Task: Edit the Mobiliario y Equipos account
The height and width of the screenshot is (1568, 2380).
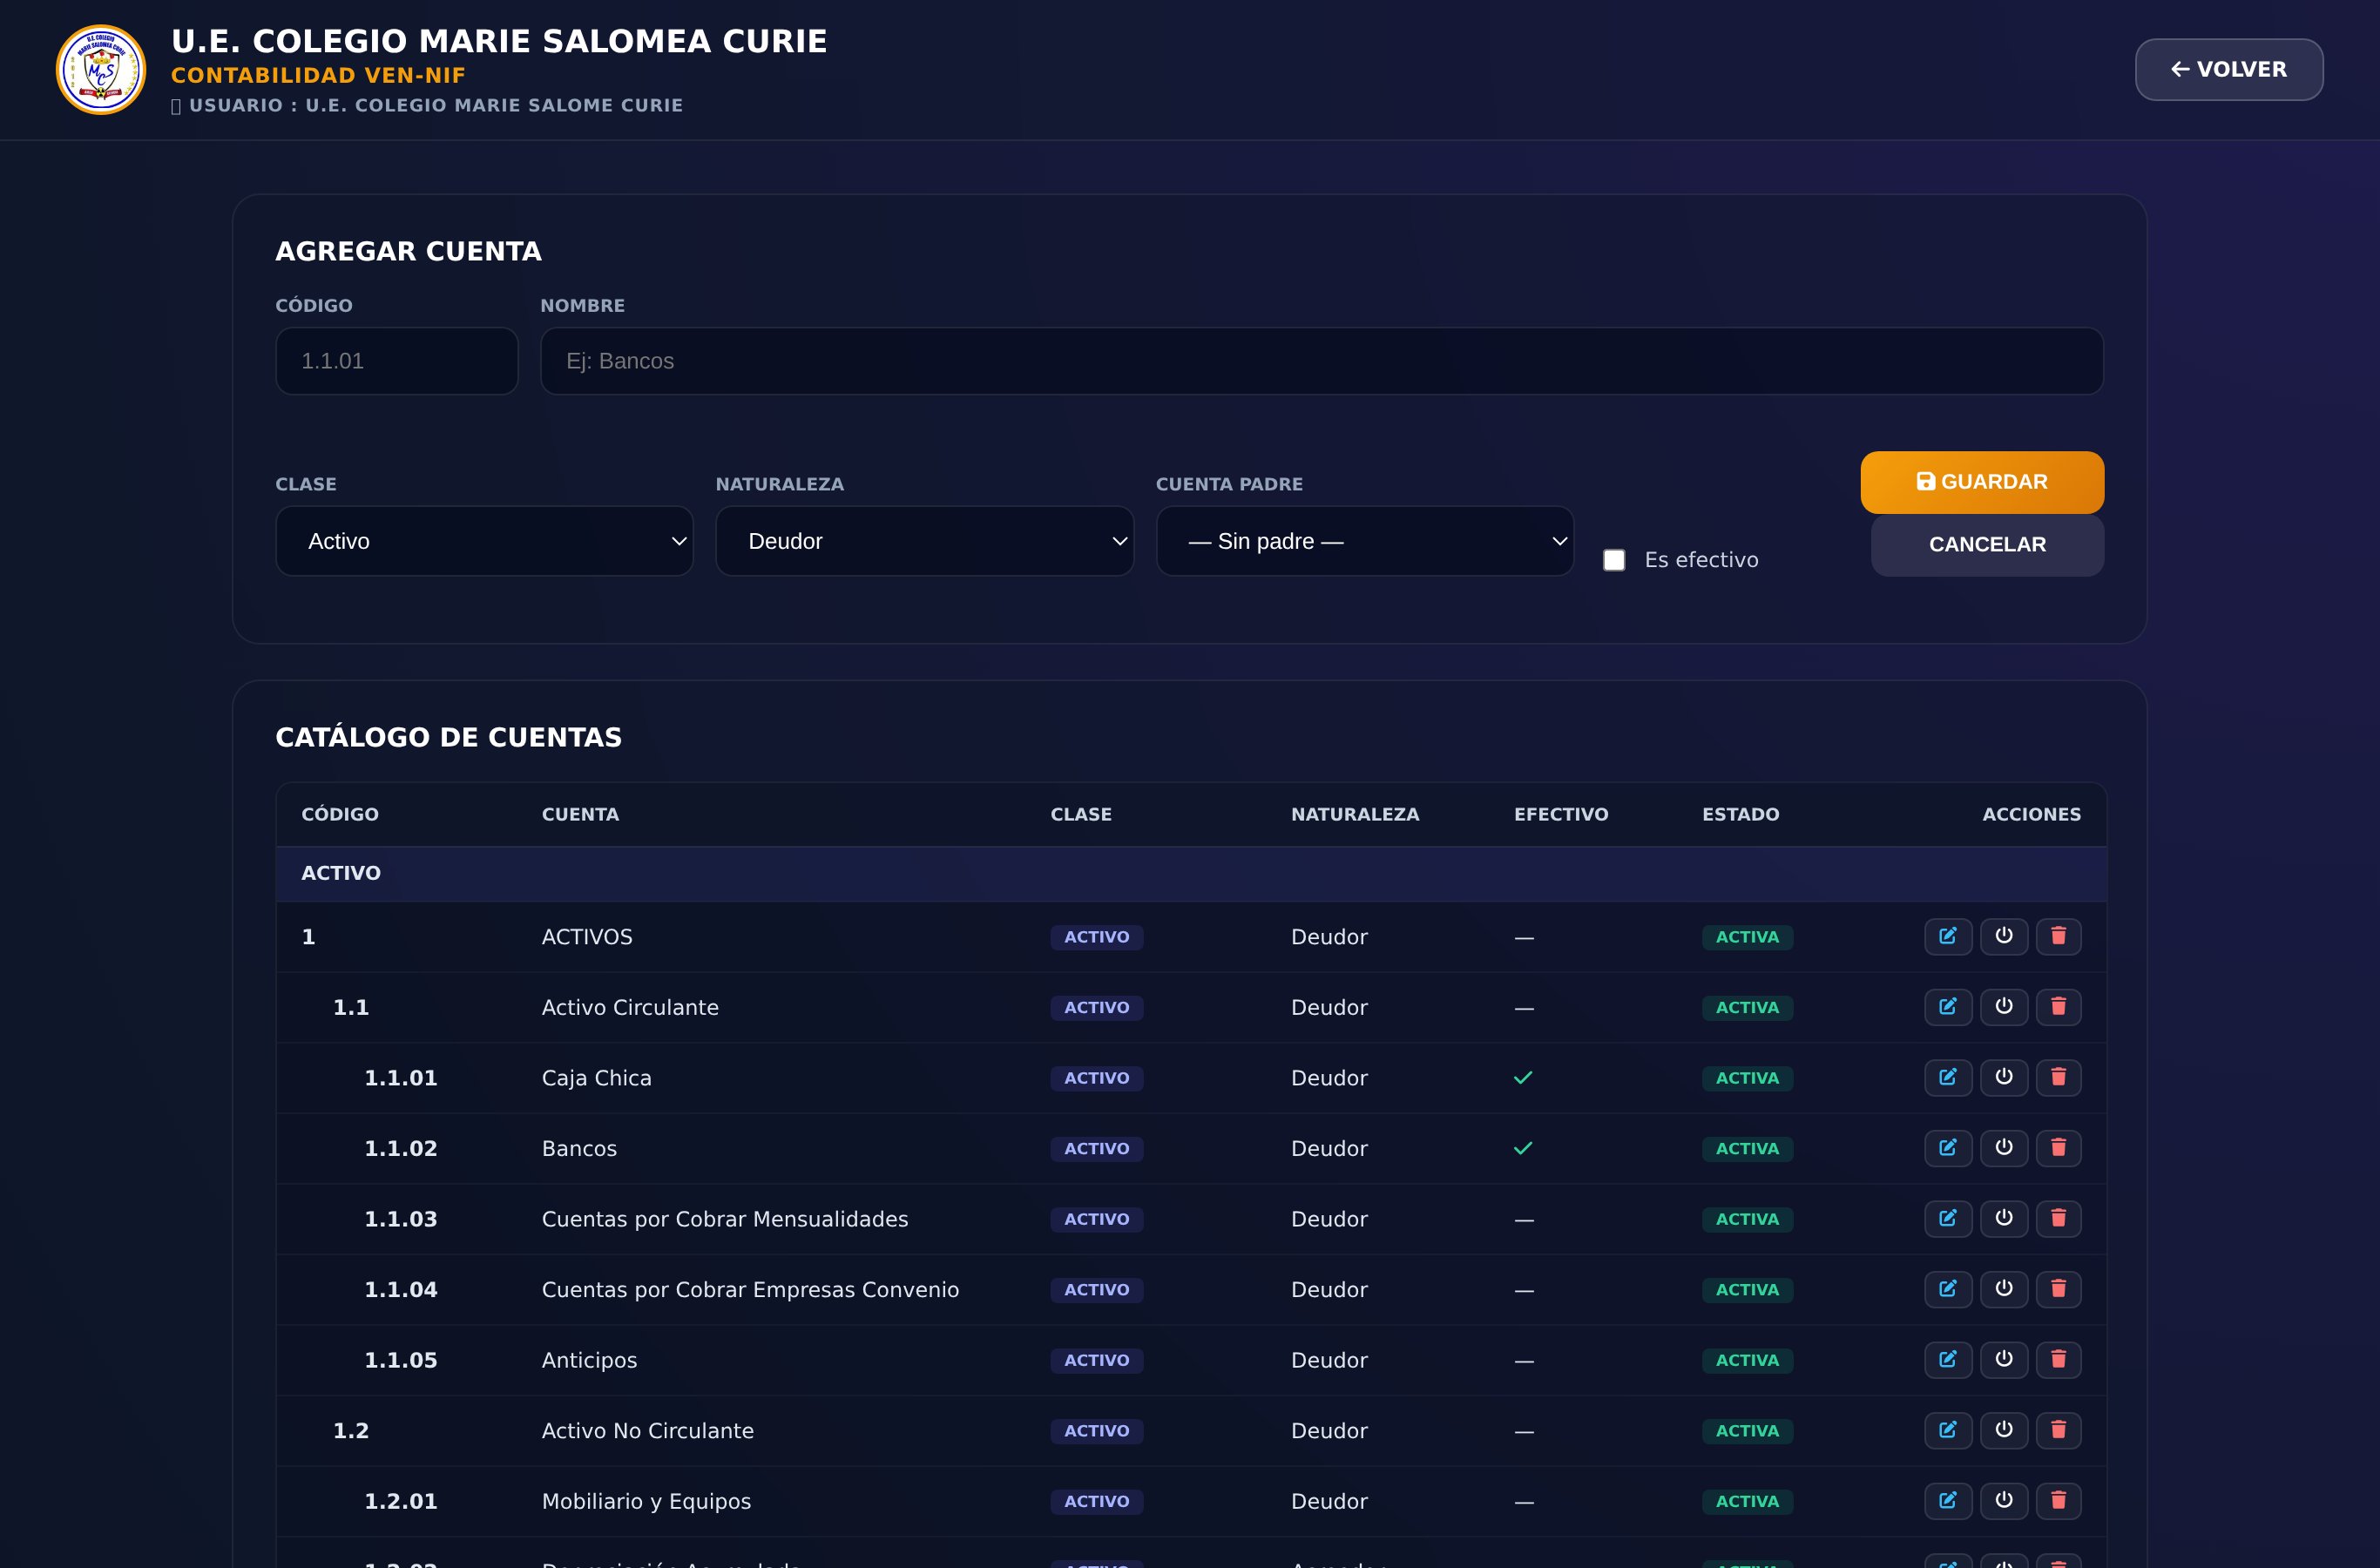Action: 1948,1501
